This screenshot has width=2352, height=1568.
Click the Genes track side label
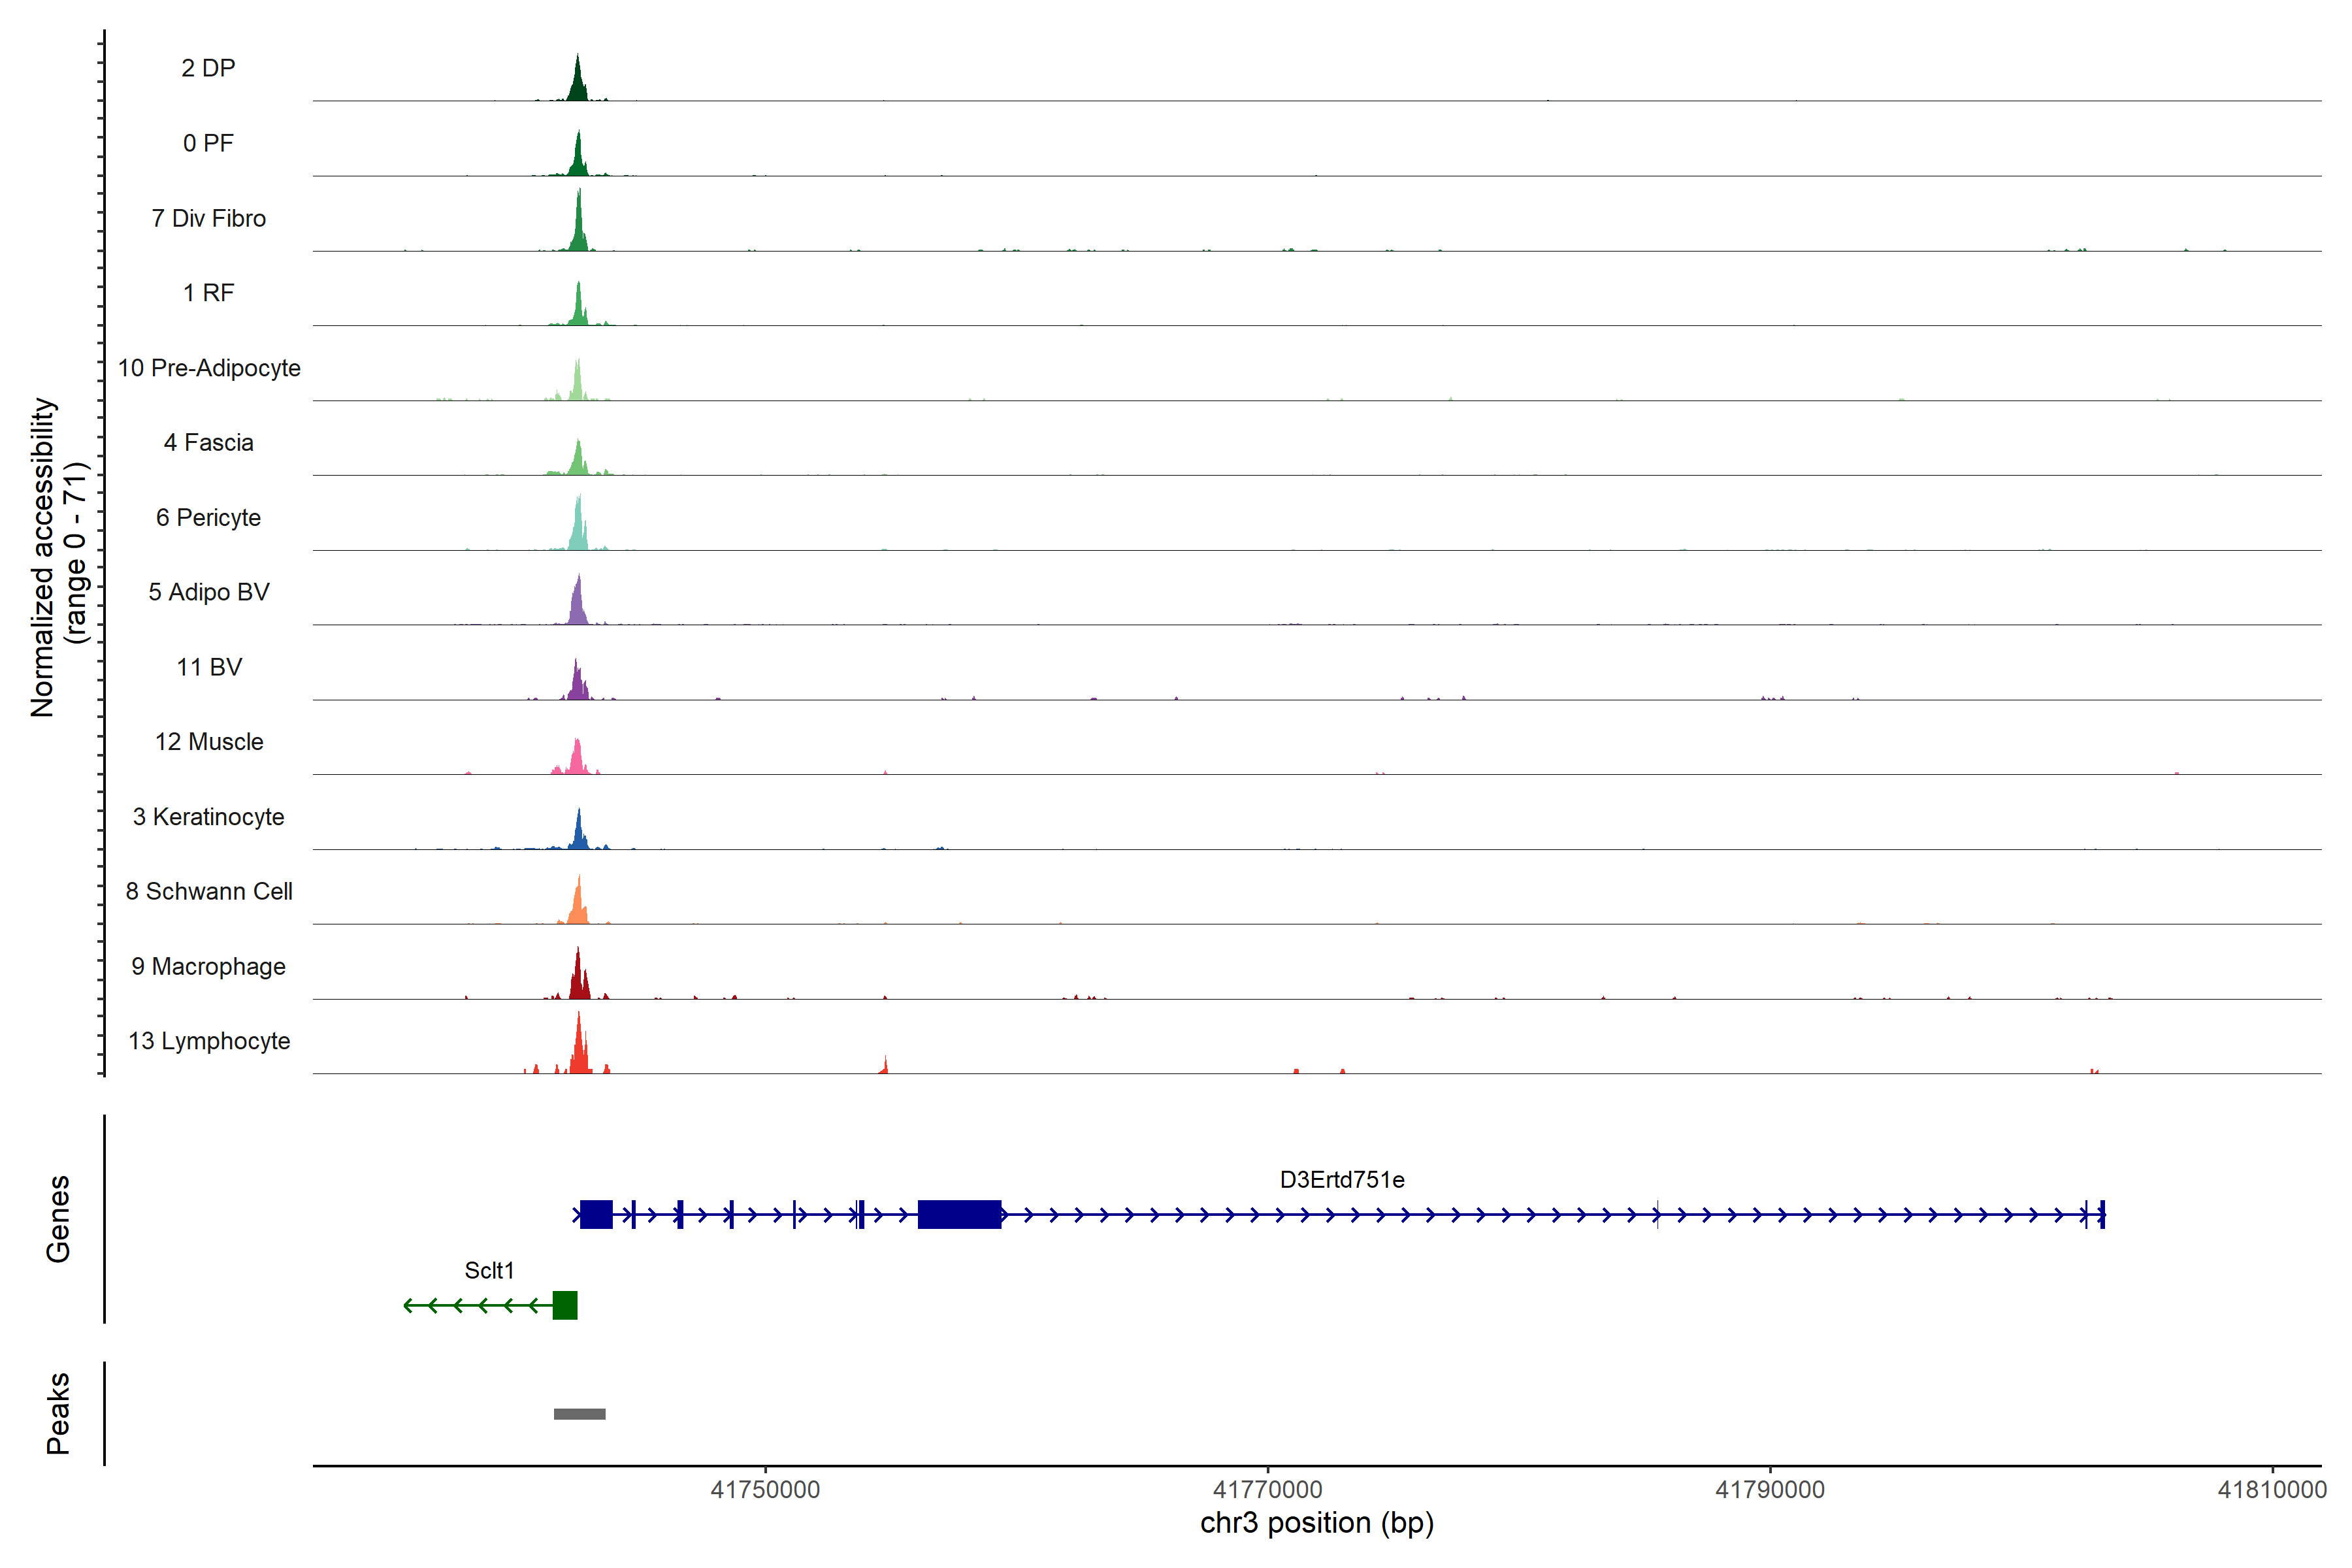coord(58,1219)
